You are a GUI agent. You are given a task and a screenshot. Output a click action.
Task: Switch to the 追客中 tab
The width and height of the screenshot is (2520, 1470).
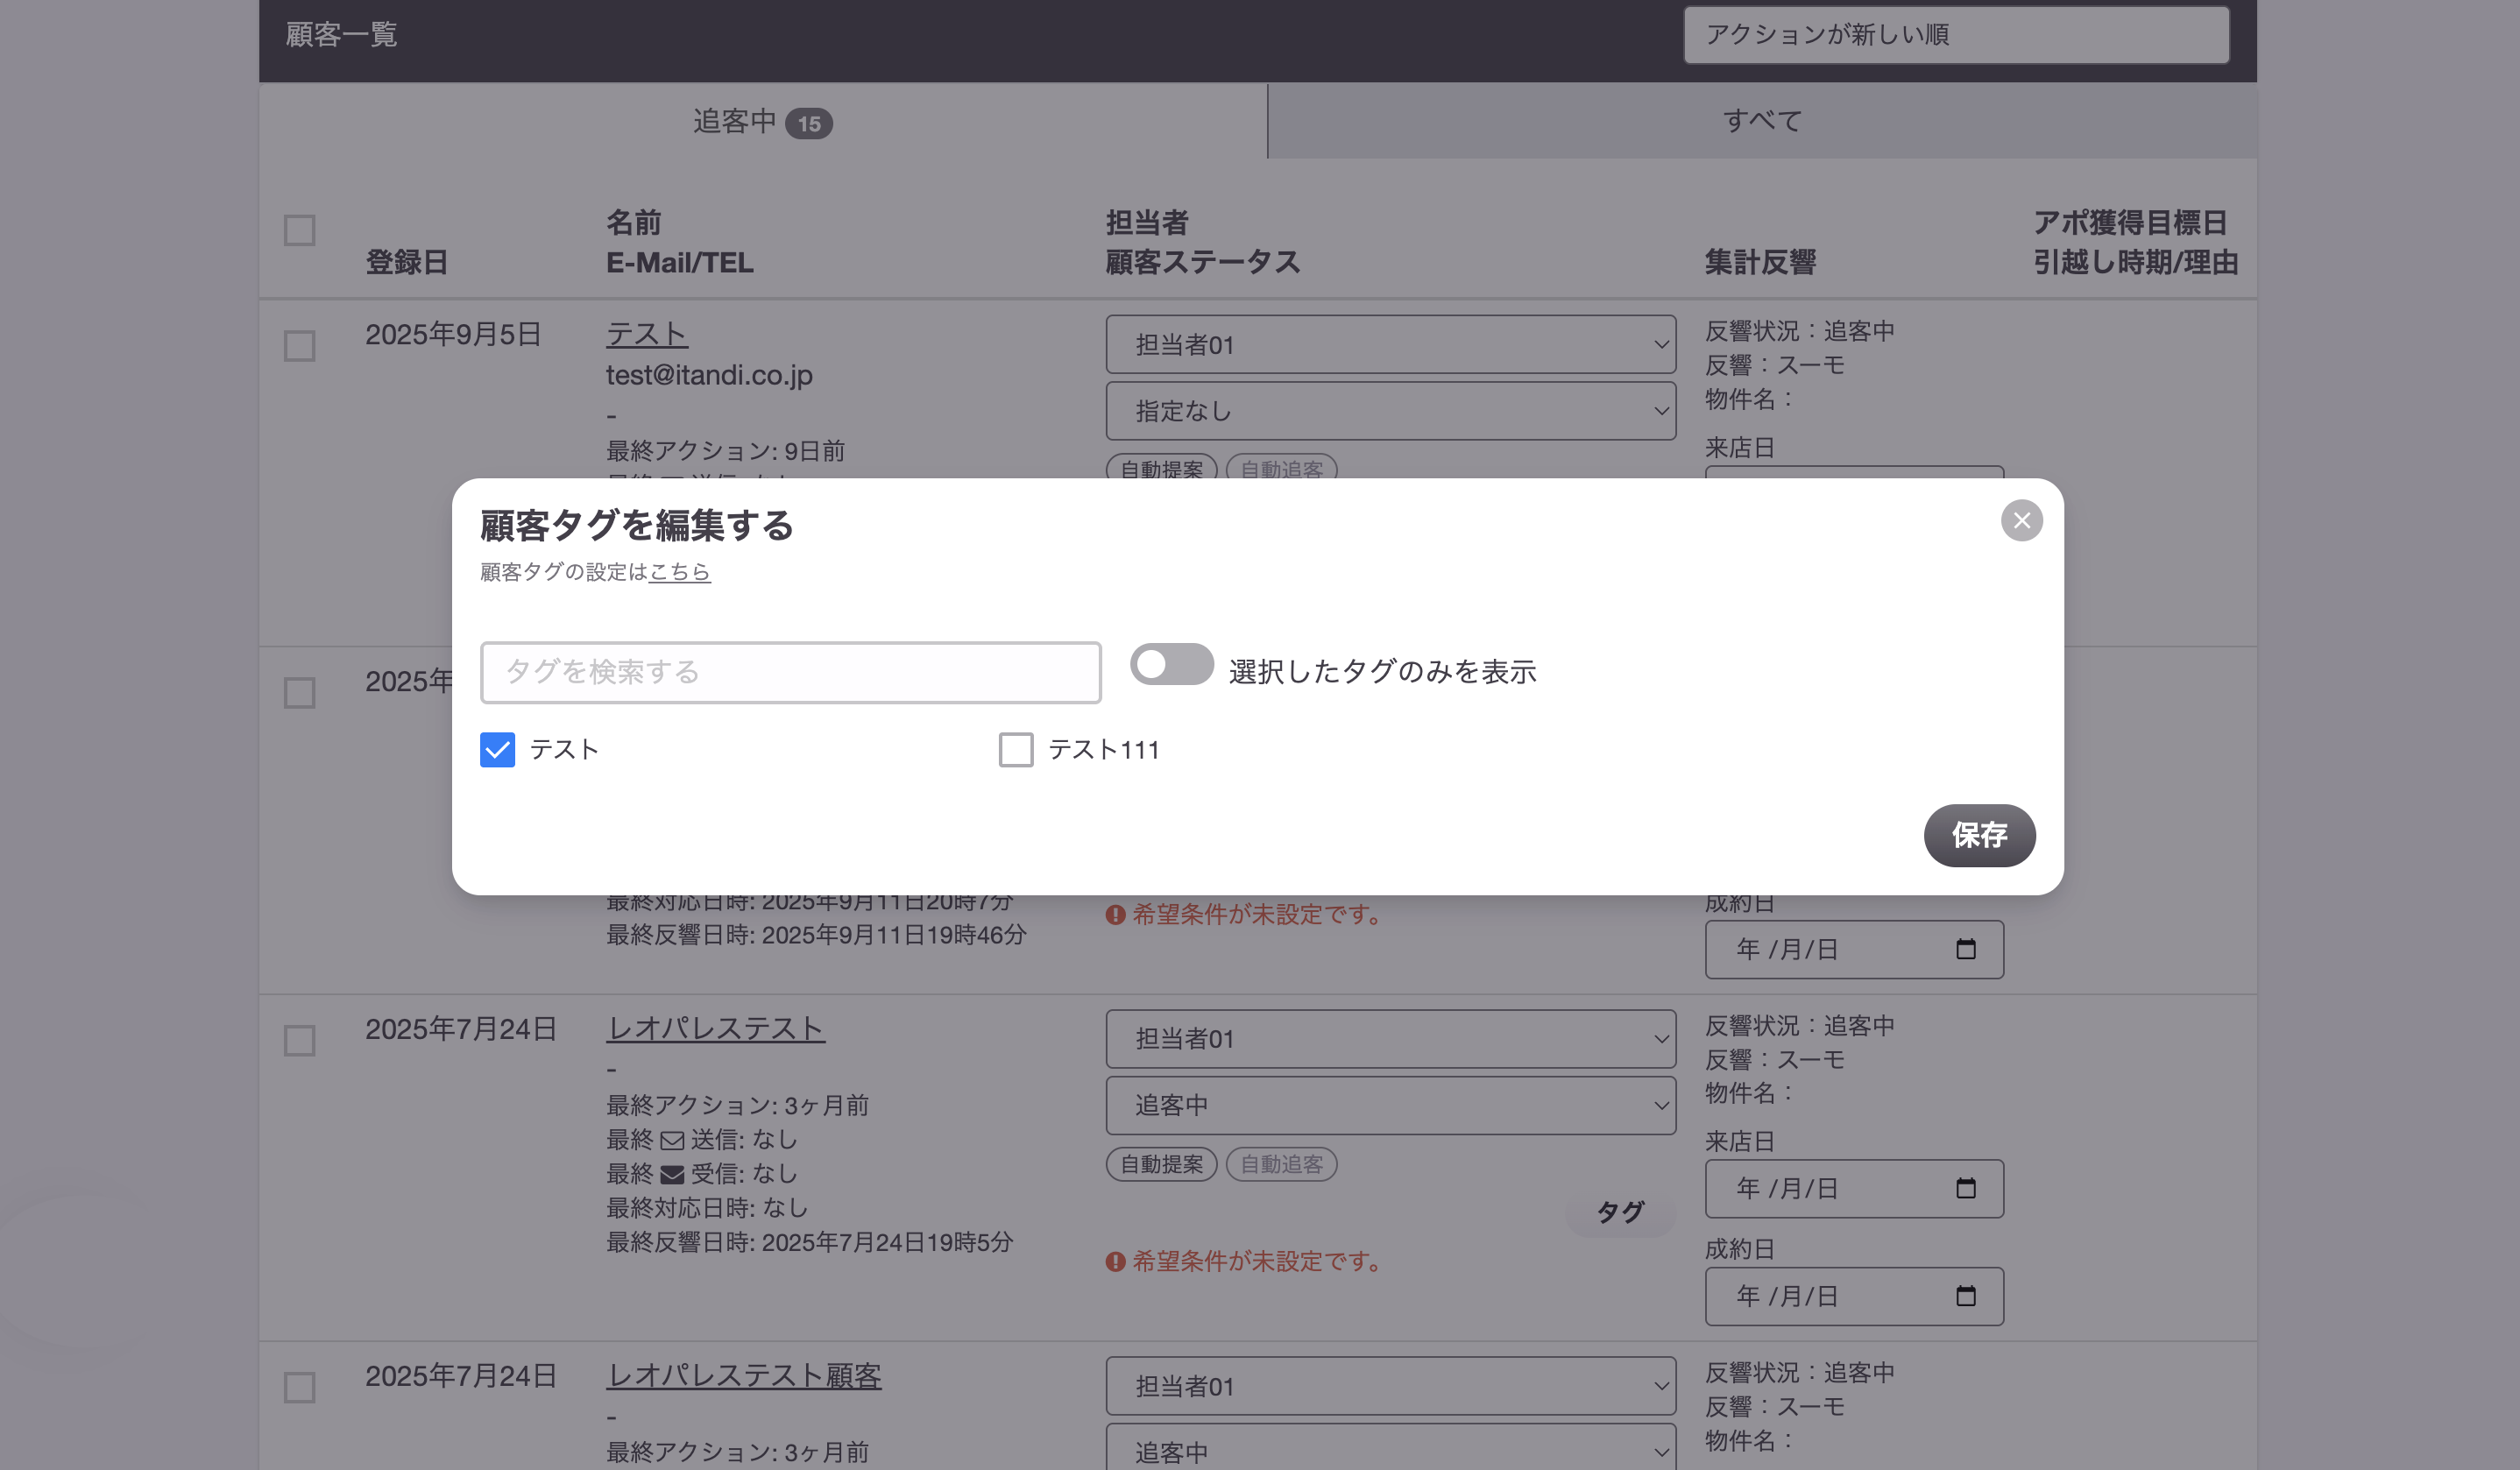[x=763, y=122]
